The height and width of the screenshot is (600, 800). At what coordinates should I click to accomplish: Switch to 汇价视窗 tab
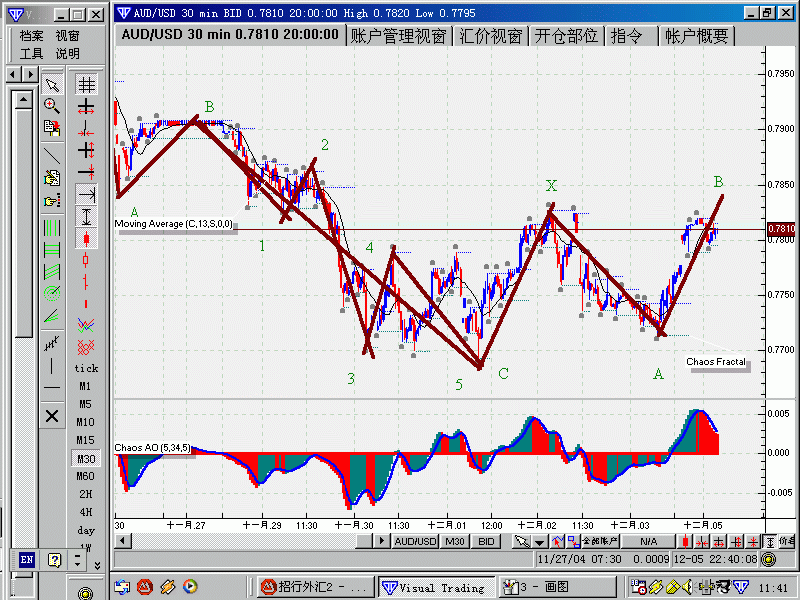tap(490, 36)
